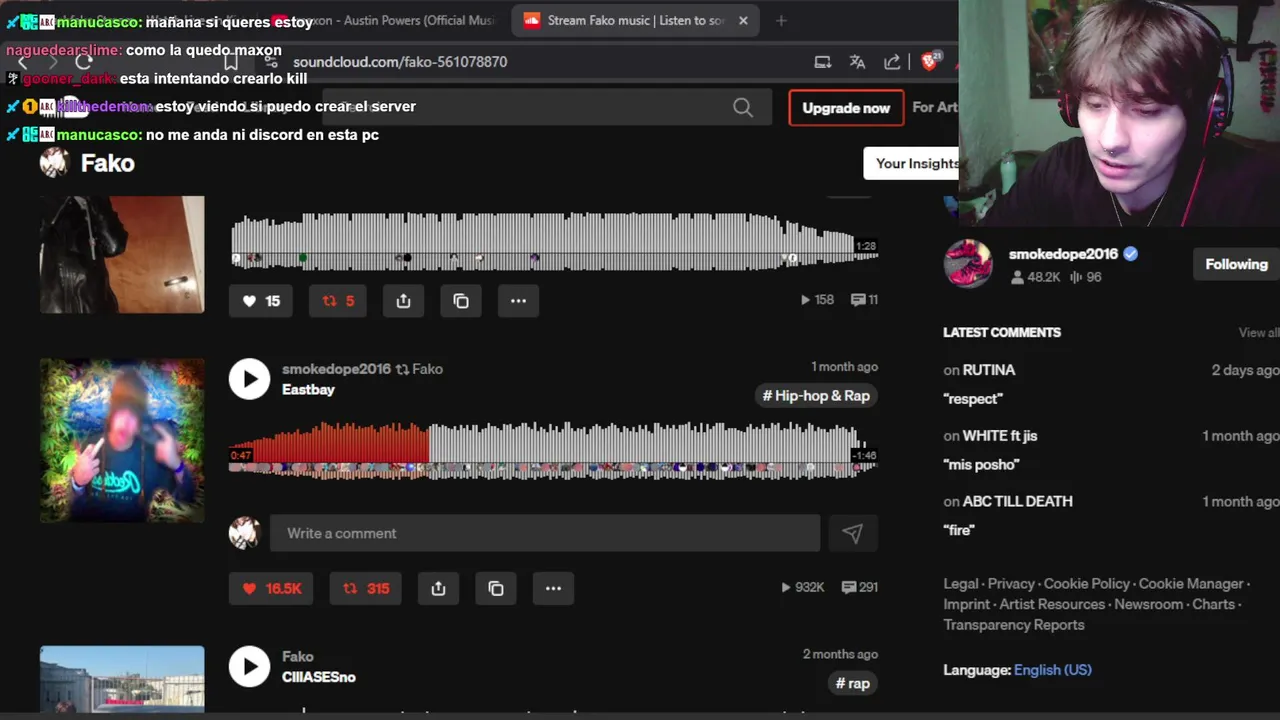Screen dimensions: 1280x720
Task: Open the CIIIASESno cover artwork
Action: (x=122, y=679)
